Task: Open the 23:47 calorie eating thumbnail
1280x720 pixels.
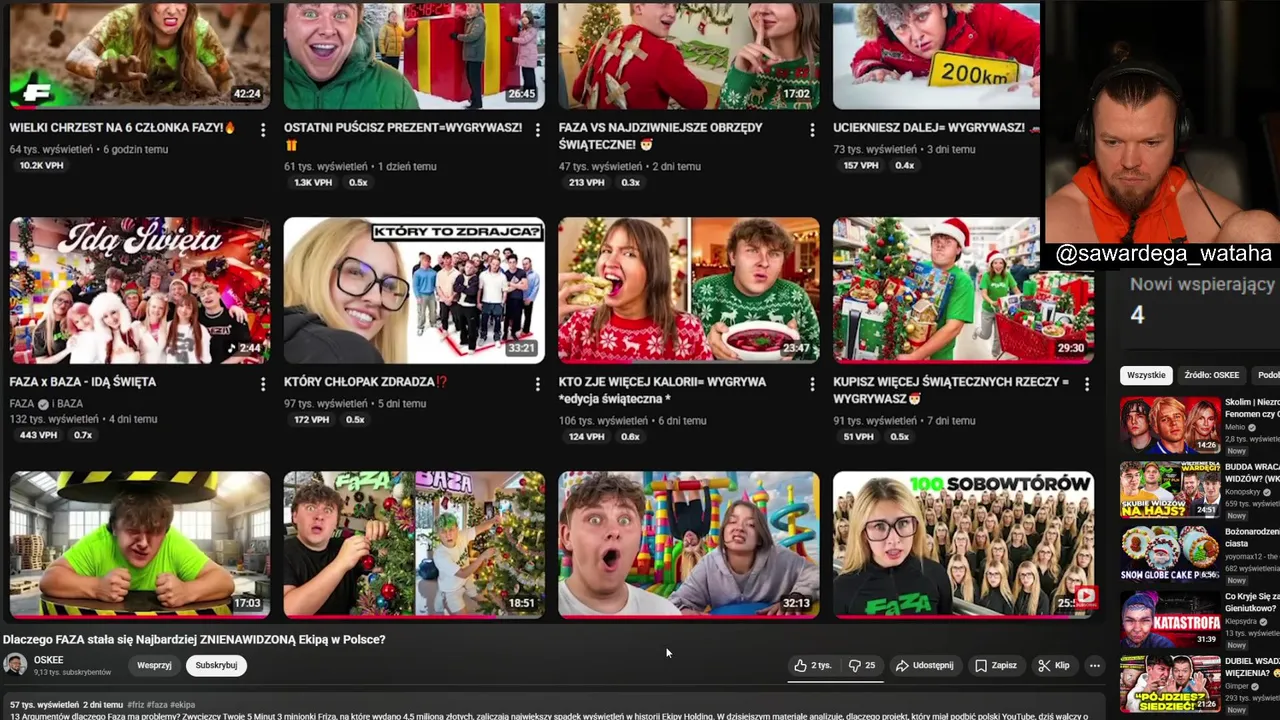Action: coord(689,290)
